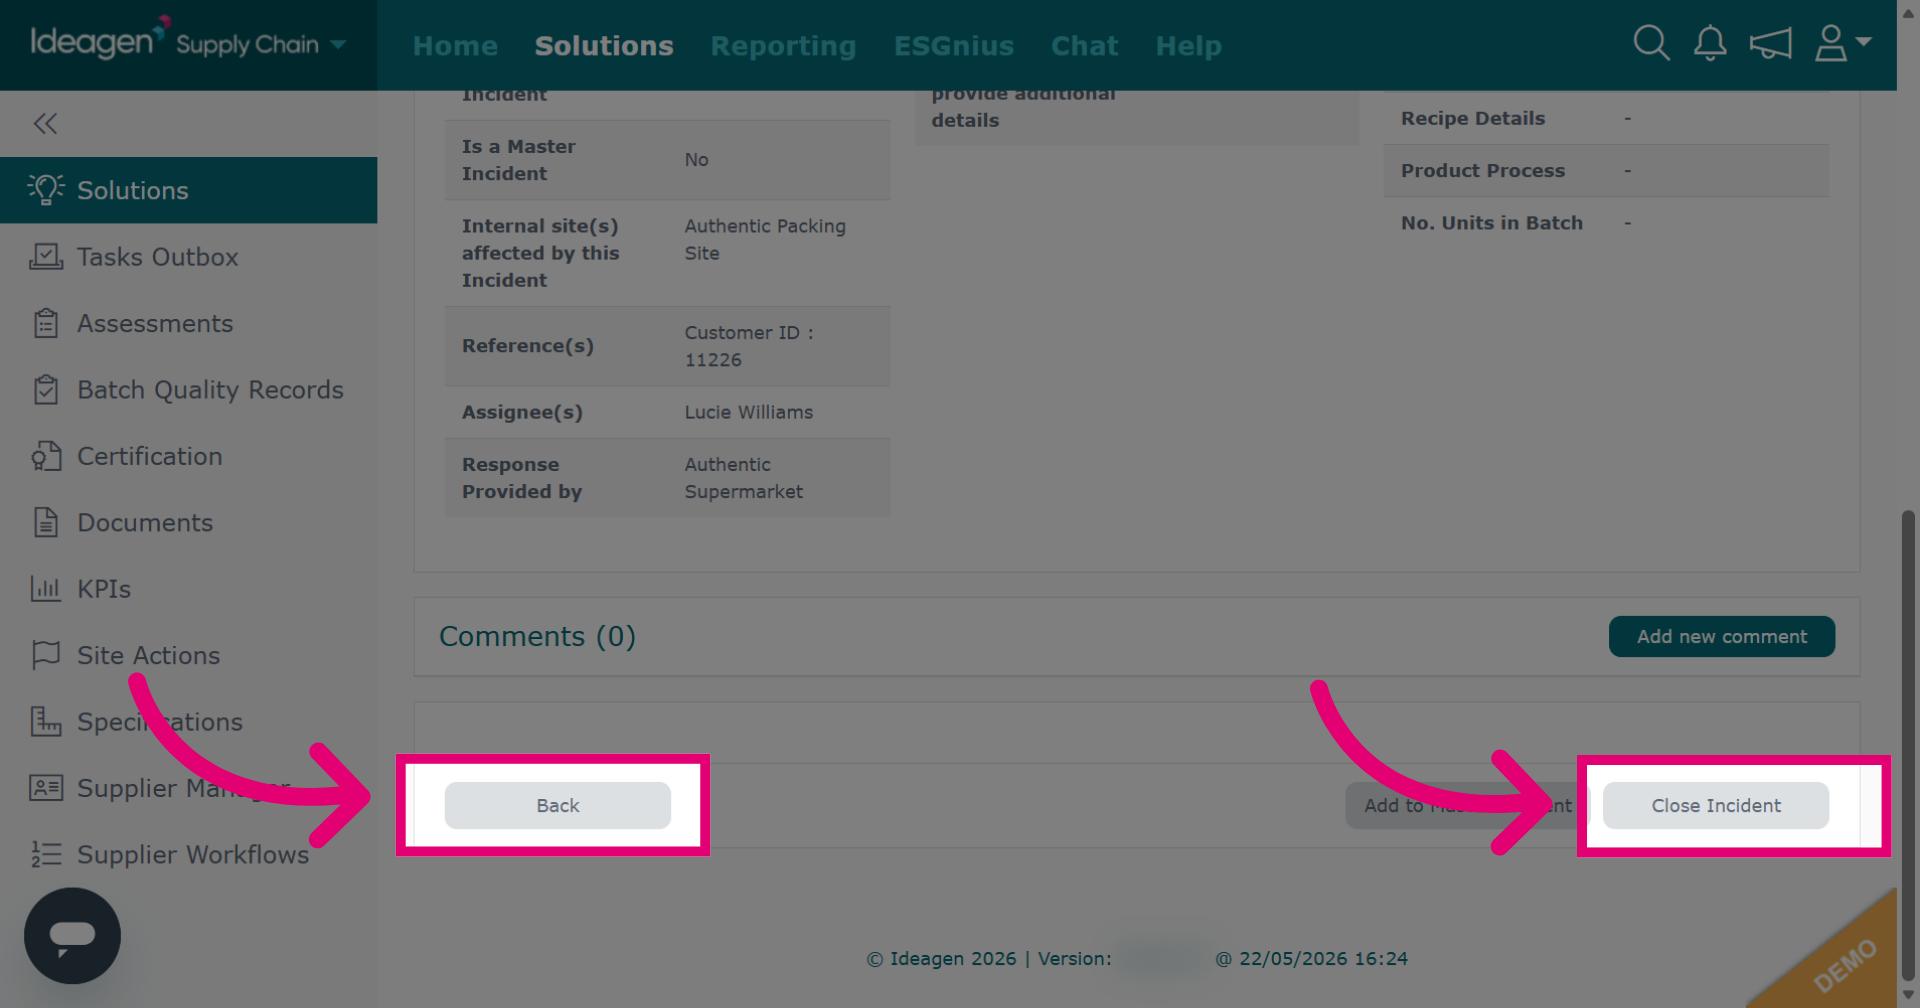Open the user account menu icon
Viewport: 1920px width, 1008px height.
pyautogui.click(x=1842, y=43)
